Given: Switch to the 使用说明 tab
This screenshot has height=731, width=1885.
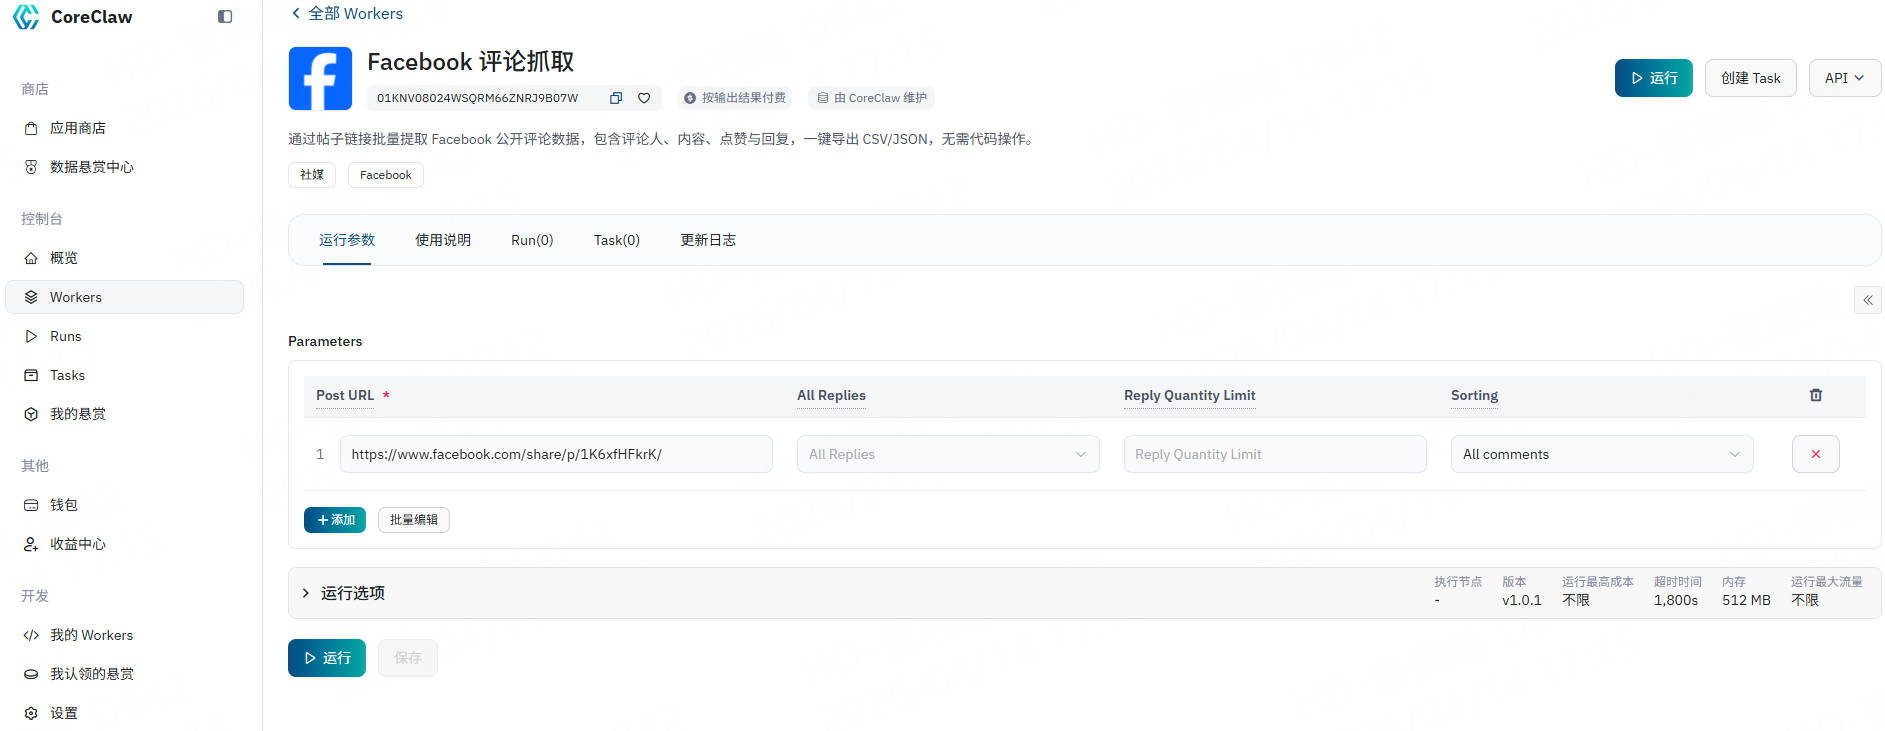Looking at the screenshot, I should 442,240.
